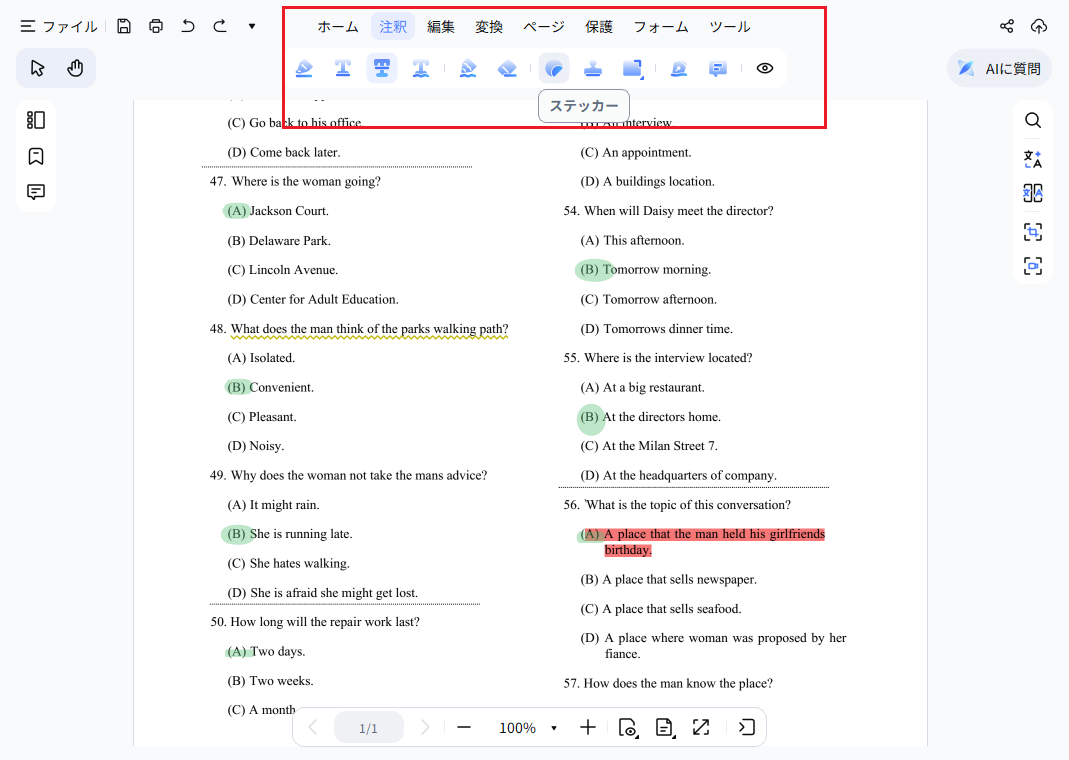
Task: Print the document
Action: pos(156,27)
